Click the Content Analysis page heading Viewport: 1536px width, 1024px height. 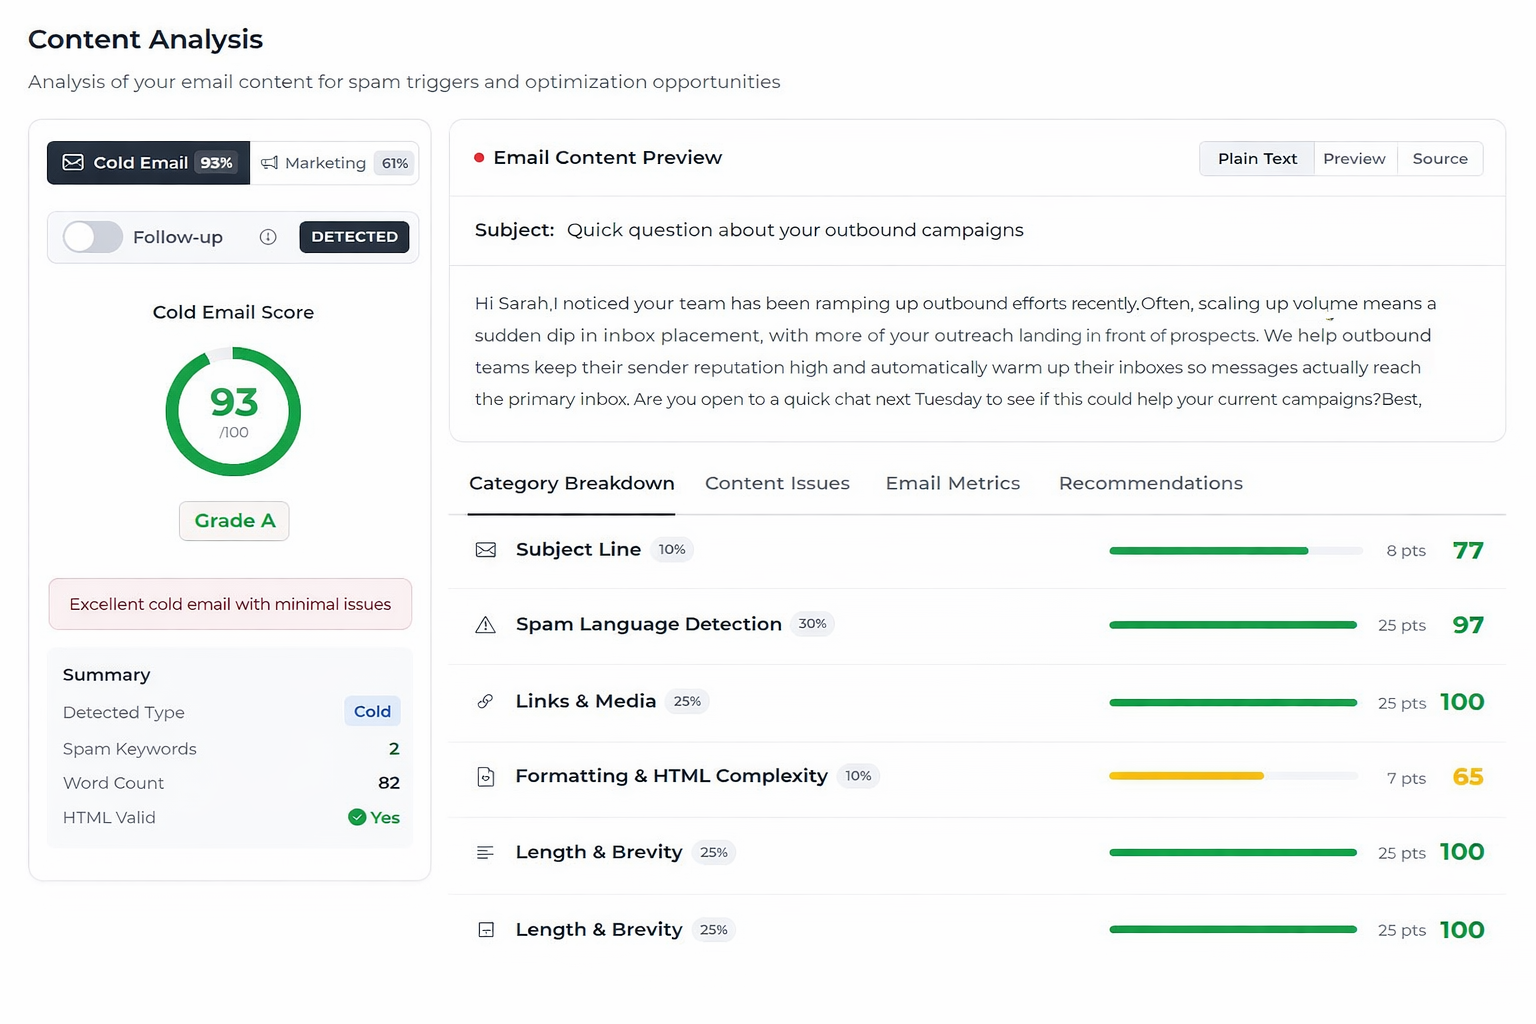tap(145, 39)
